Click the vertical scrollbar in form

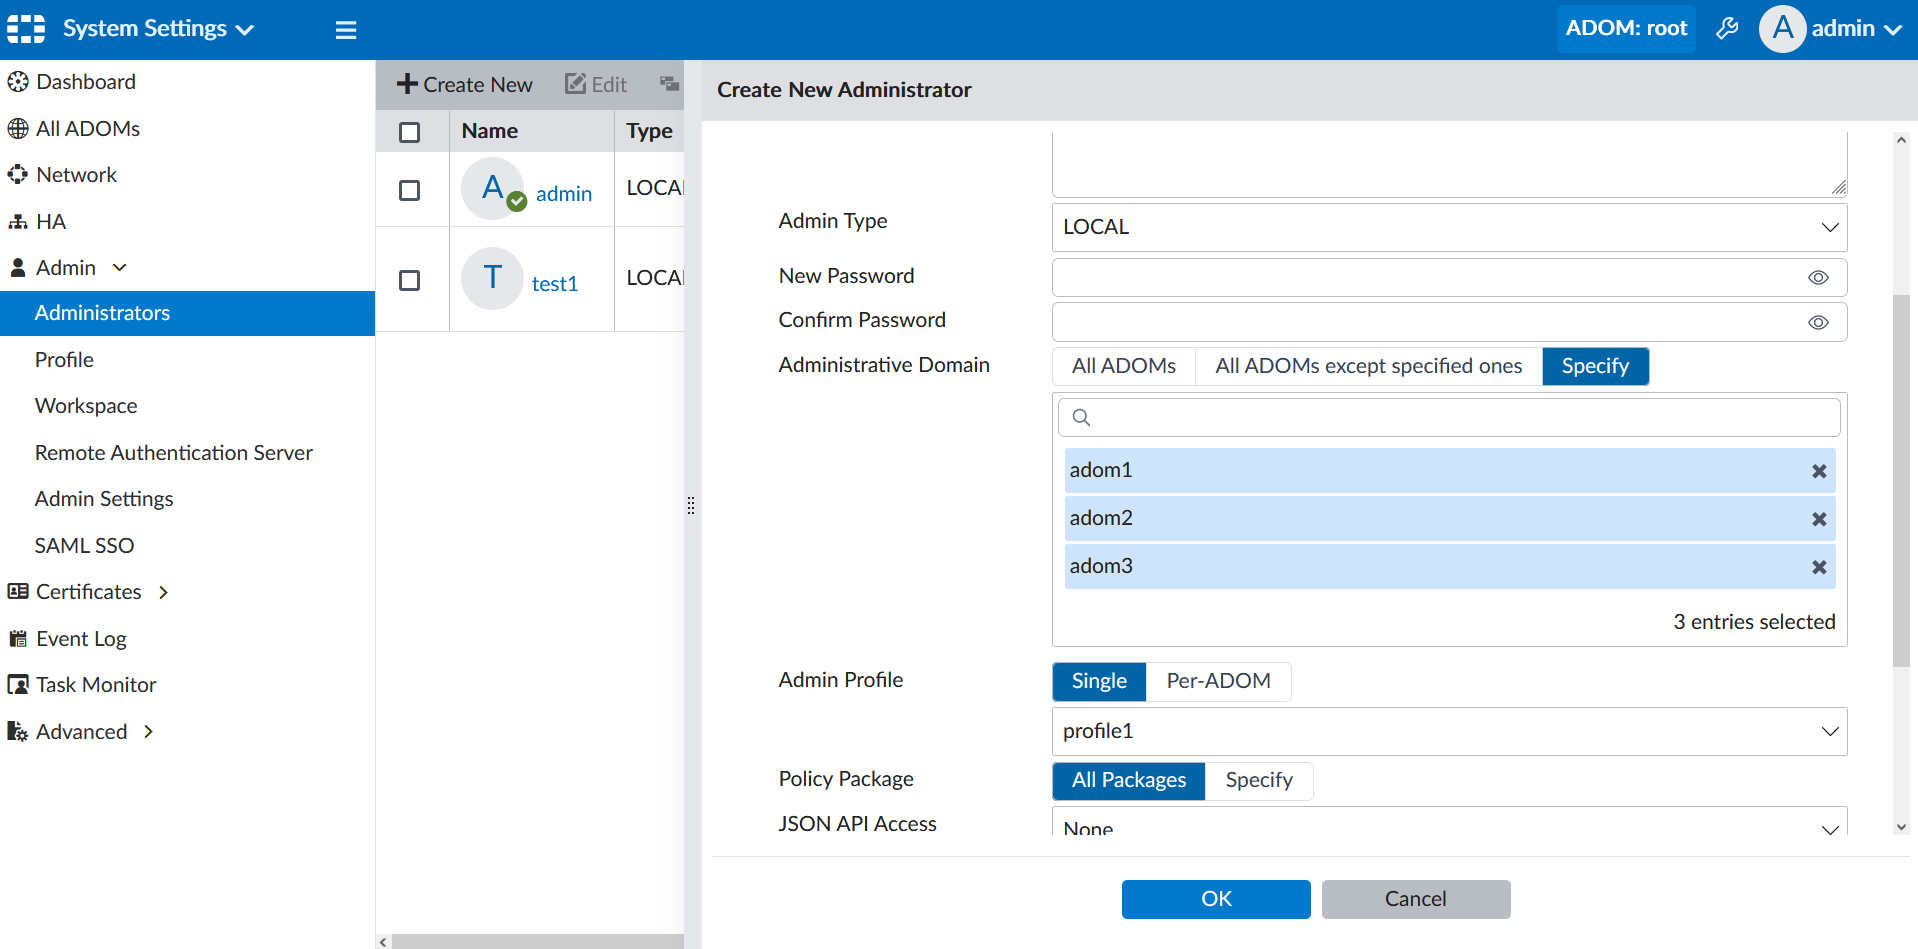coord(1901,480)
